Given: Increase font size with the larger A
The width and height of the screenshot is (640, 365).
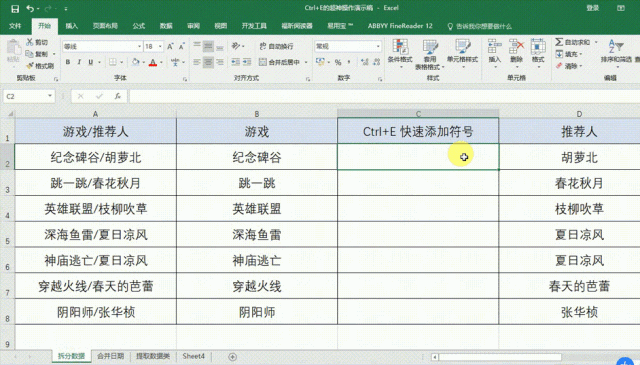Looking at the screenshot, I should [171, 47].
